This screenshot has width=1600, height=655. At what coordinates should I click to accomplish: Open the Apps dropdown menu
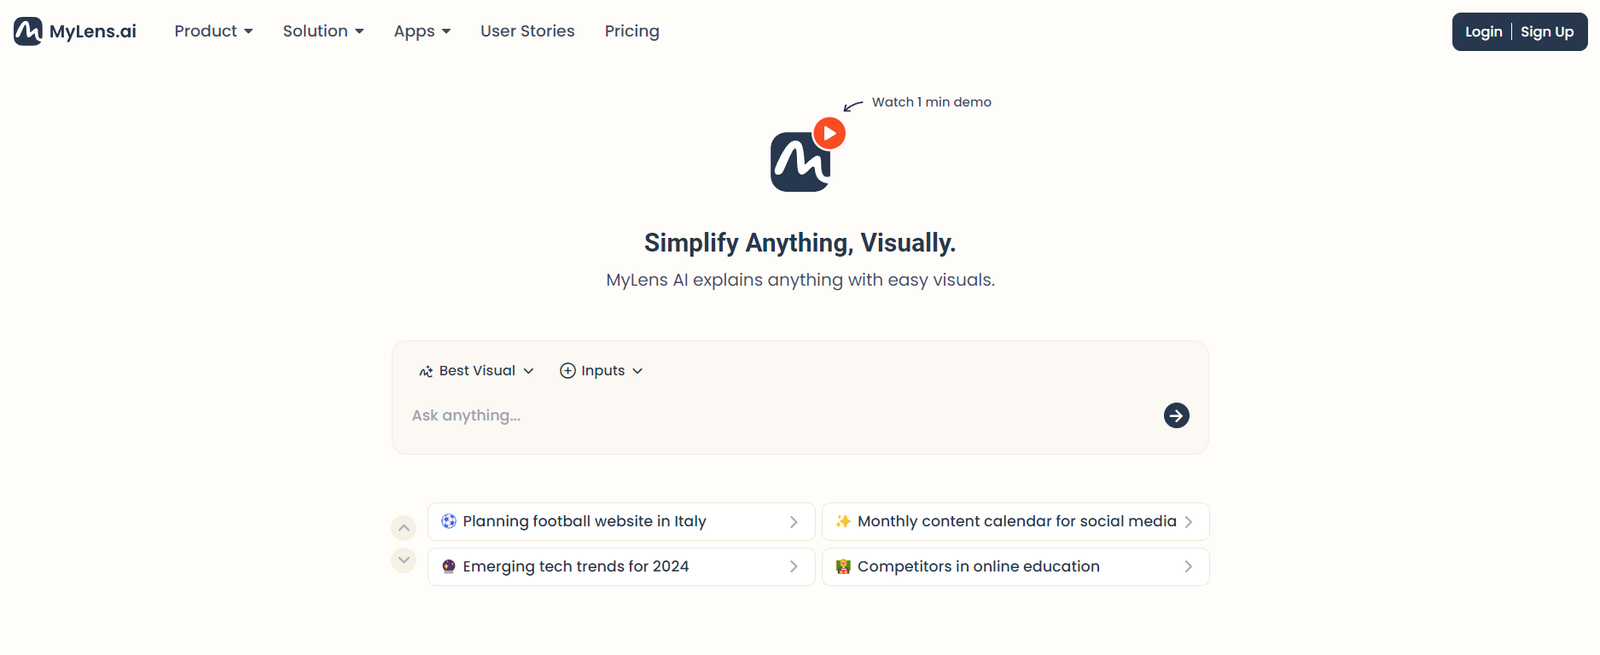pos(421,31)
